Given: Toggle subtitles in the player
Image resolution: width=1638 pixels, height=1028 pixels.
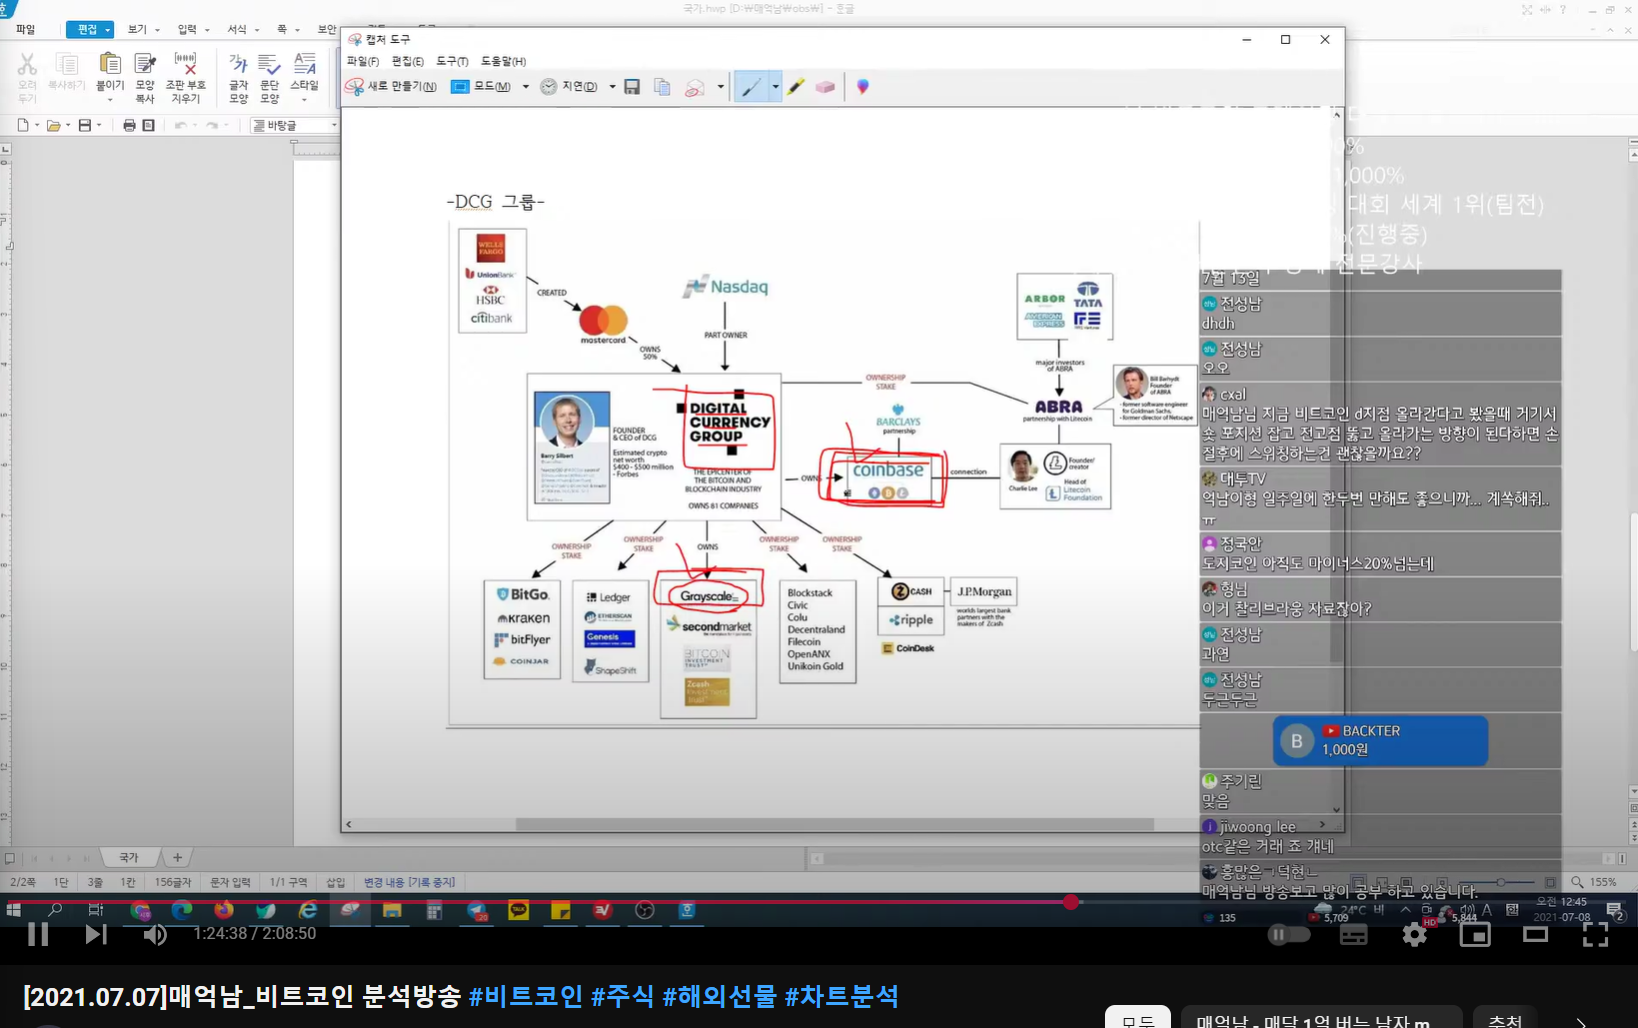Looking at the screenshot, I should (1353, 935).
